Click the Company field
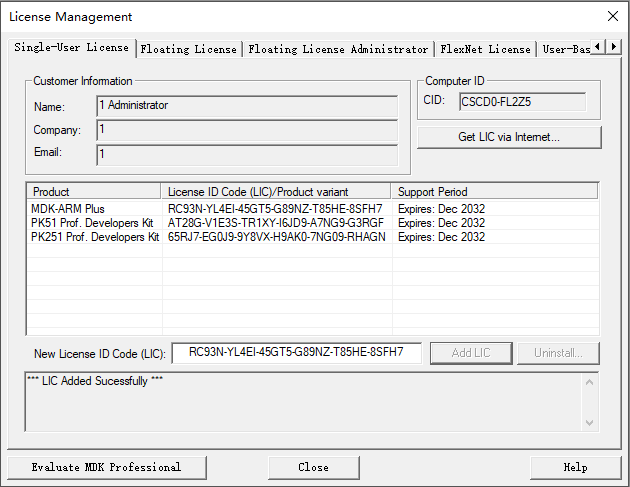The image size is (630, 487). click(x=247, y=130)
